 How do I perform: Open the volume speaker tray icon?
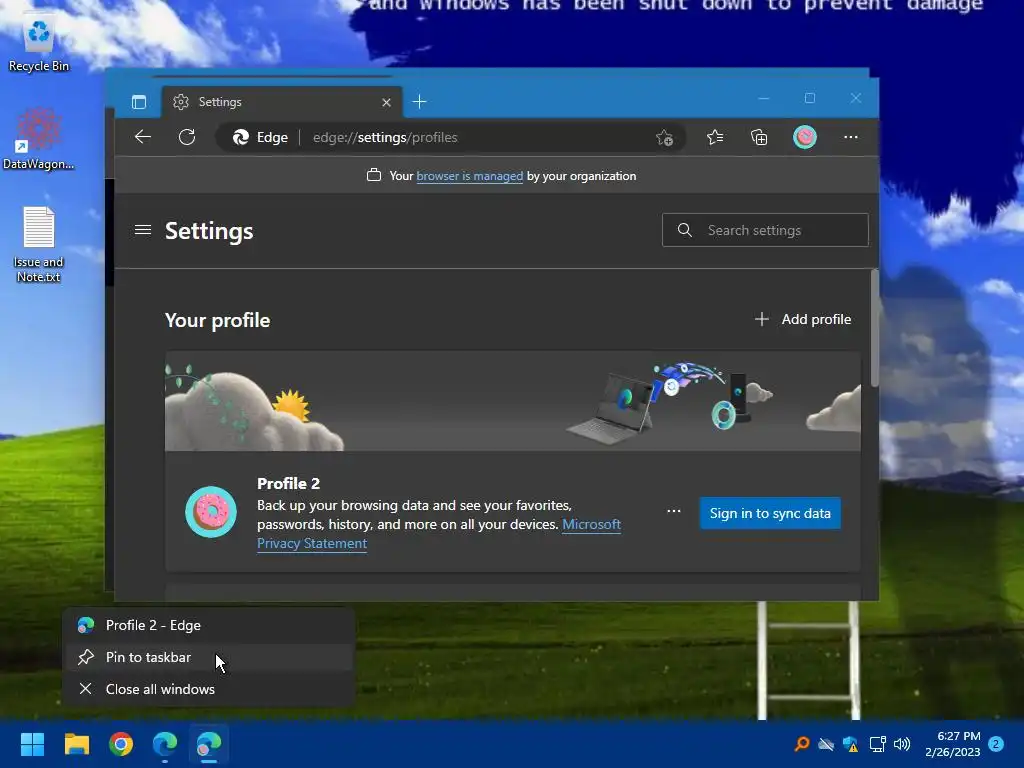(x=902, y=744)
